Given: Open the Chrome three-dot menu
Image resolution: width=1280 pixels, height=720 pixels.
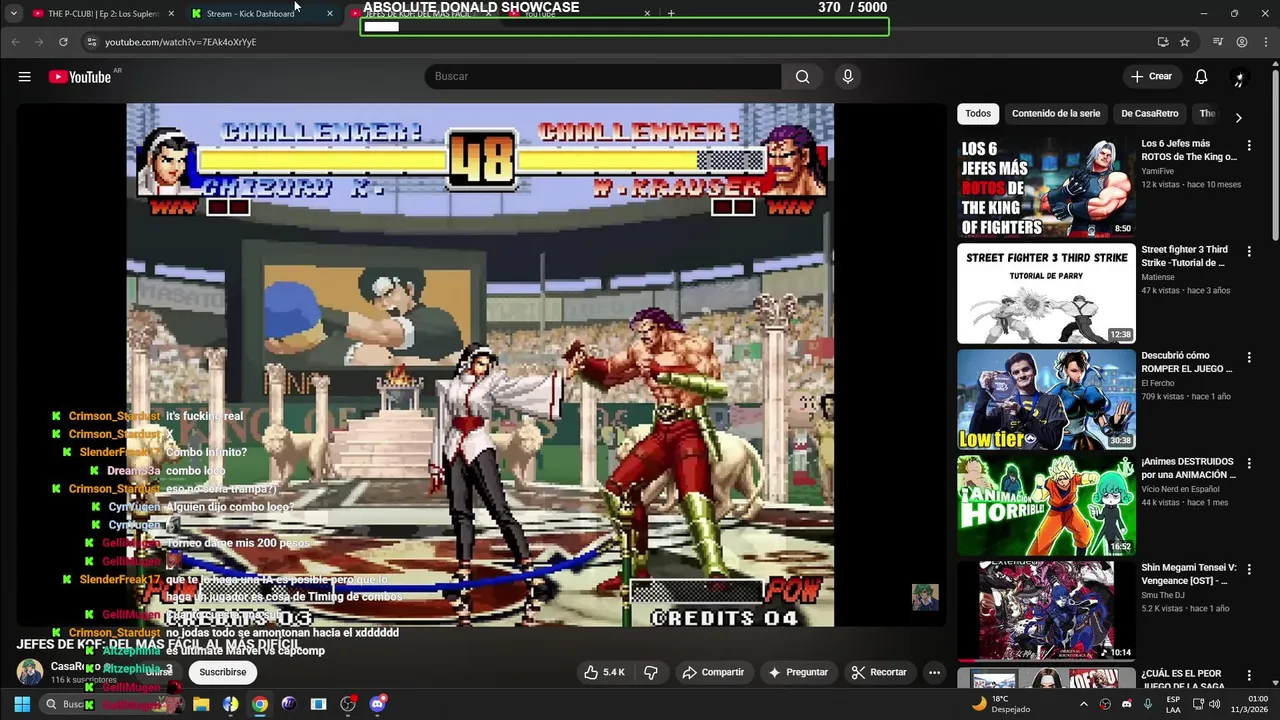Looking at the screenshot, I should [1265, 42].
